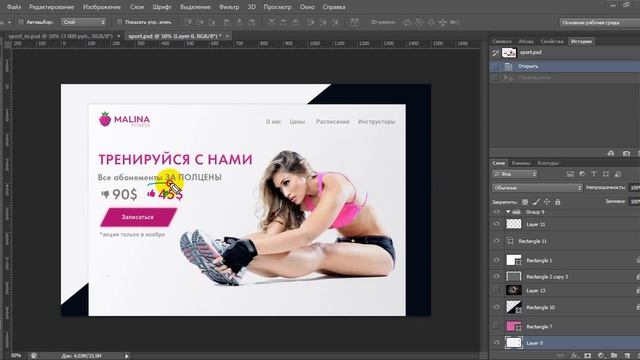The width and height of the screenshot is (640, 360).
Task: Click the 3D rotate mode icon
Action: (407, 22)
